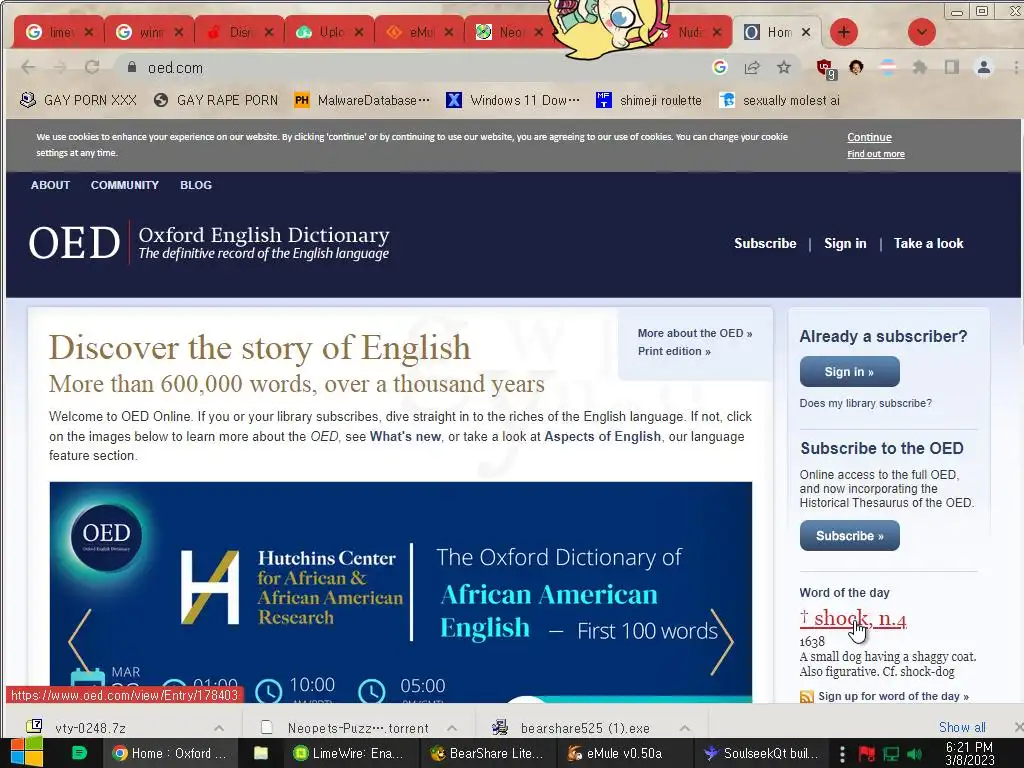Click 'Find out more' about cookies

[876, 154]
